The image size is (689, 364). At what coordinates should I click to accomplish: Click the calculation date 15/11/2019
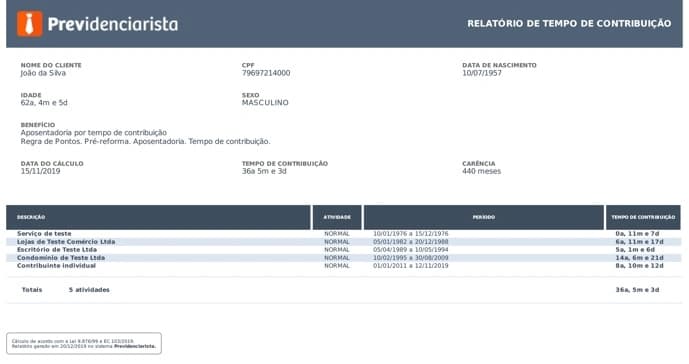point(40,171)
